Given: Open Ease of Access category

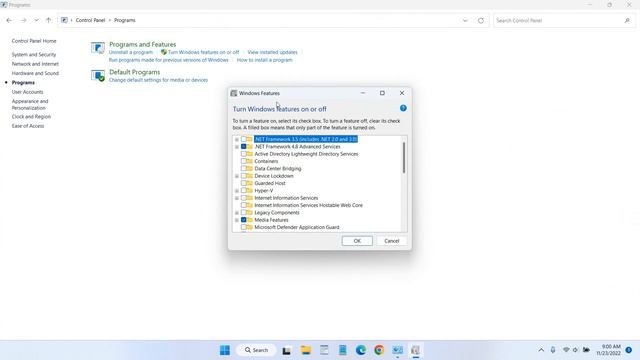Looking at the screenshot, I should click(x=28, y=126).
